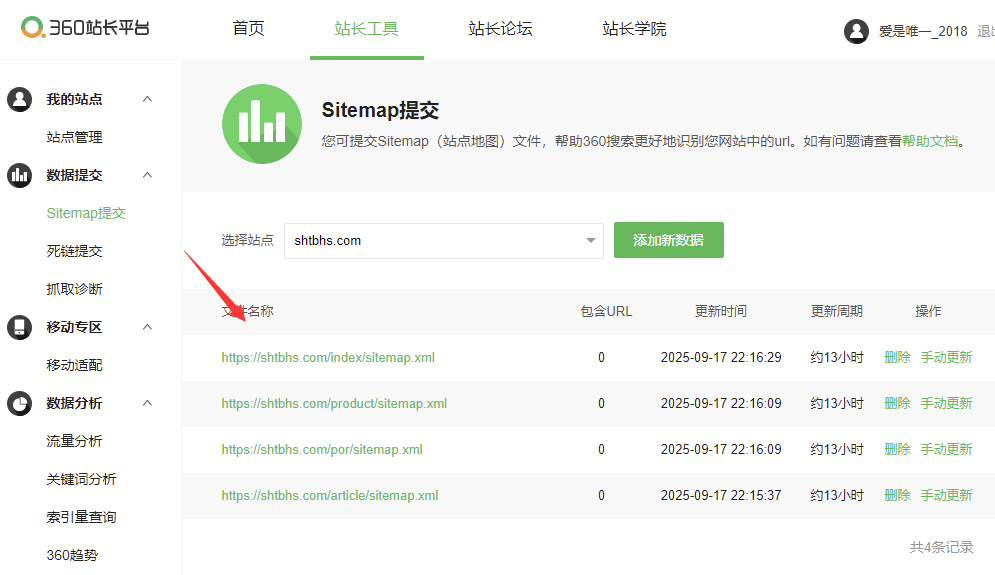Screen dimensions: 995x575
Task: Open 360趋势 in sidebar
Action: coord(72,555)
